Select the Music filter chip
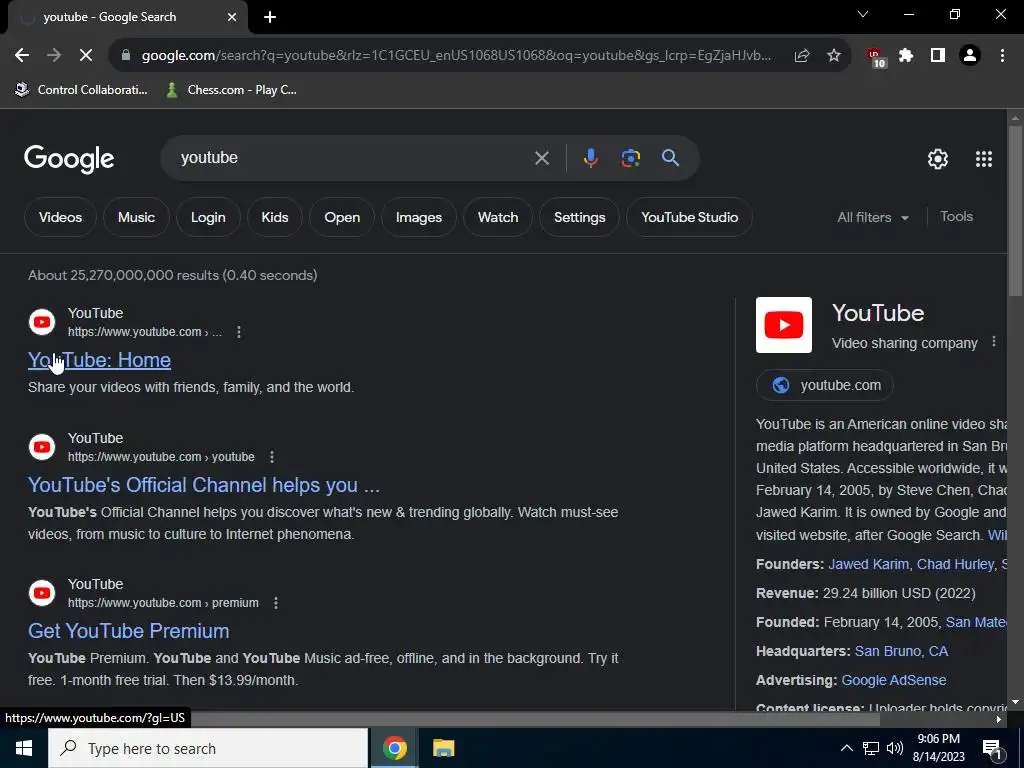This screenshot has width=1024, height=768. [x=136, y=217]
